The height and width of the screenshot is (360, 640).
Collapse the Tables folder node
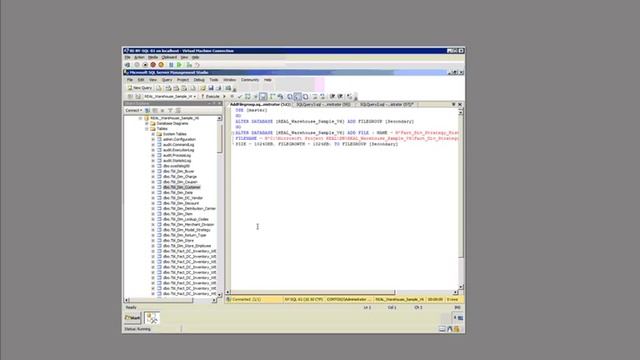[147, 129]
